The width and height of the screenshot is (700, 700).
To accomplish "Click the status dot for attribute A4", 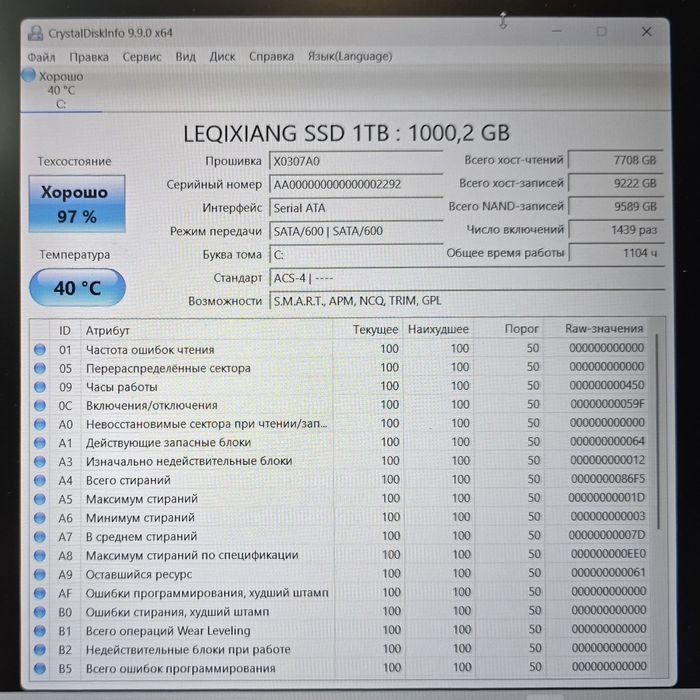I will point(40,480).
